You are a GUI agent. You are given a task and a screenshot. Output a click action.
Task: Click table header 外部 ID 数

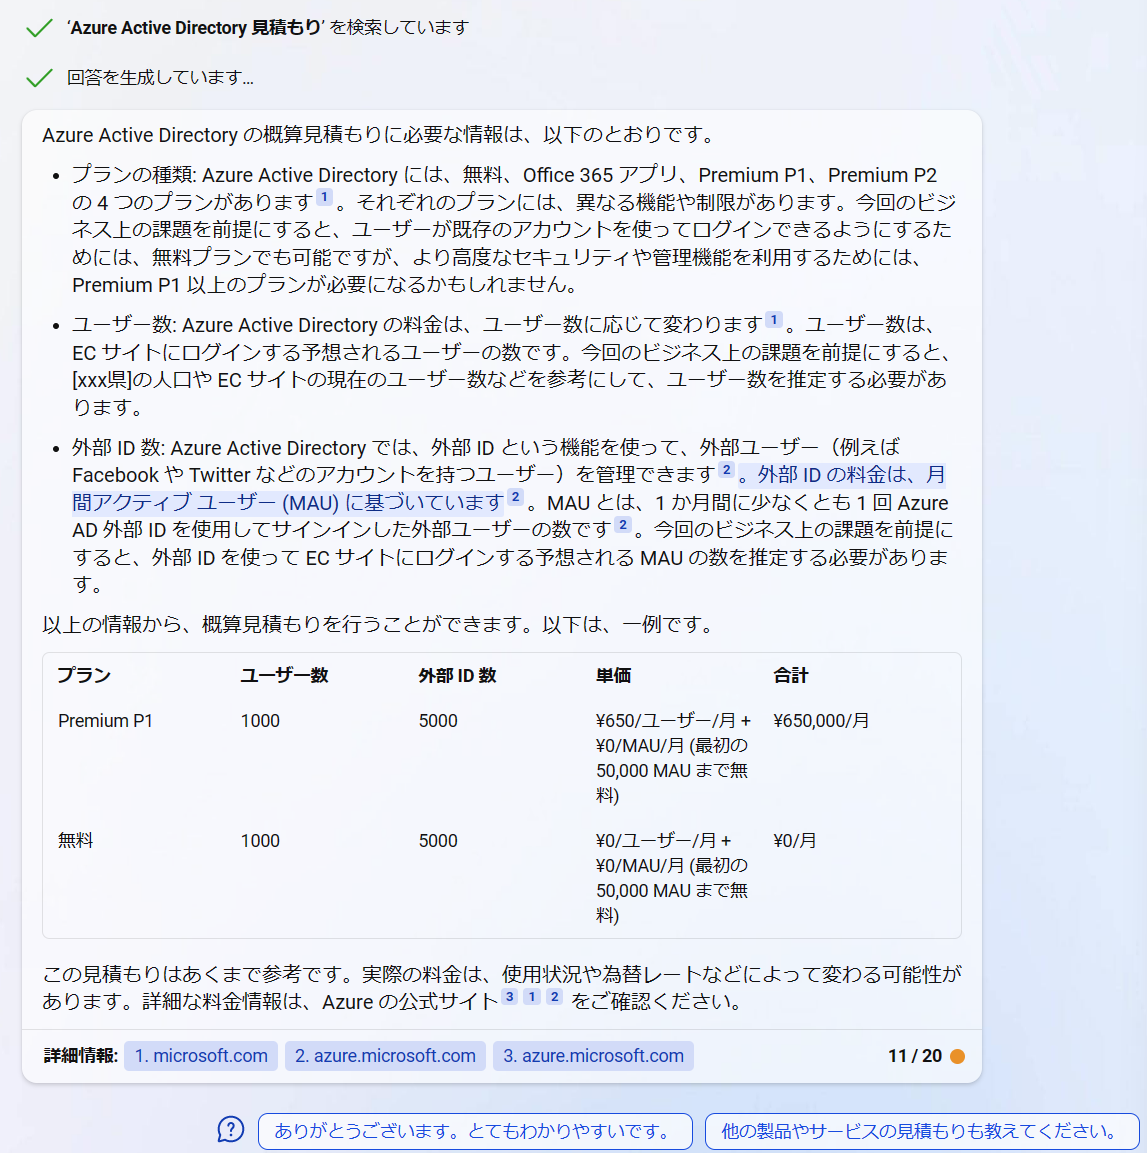(x=457, y=675)
